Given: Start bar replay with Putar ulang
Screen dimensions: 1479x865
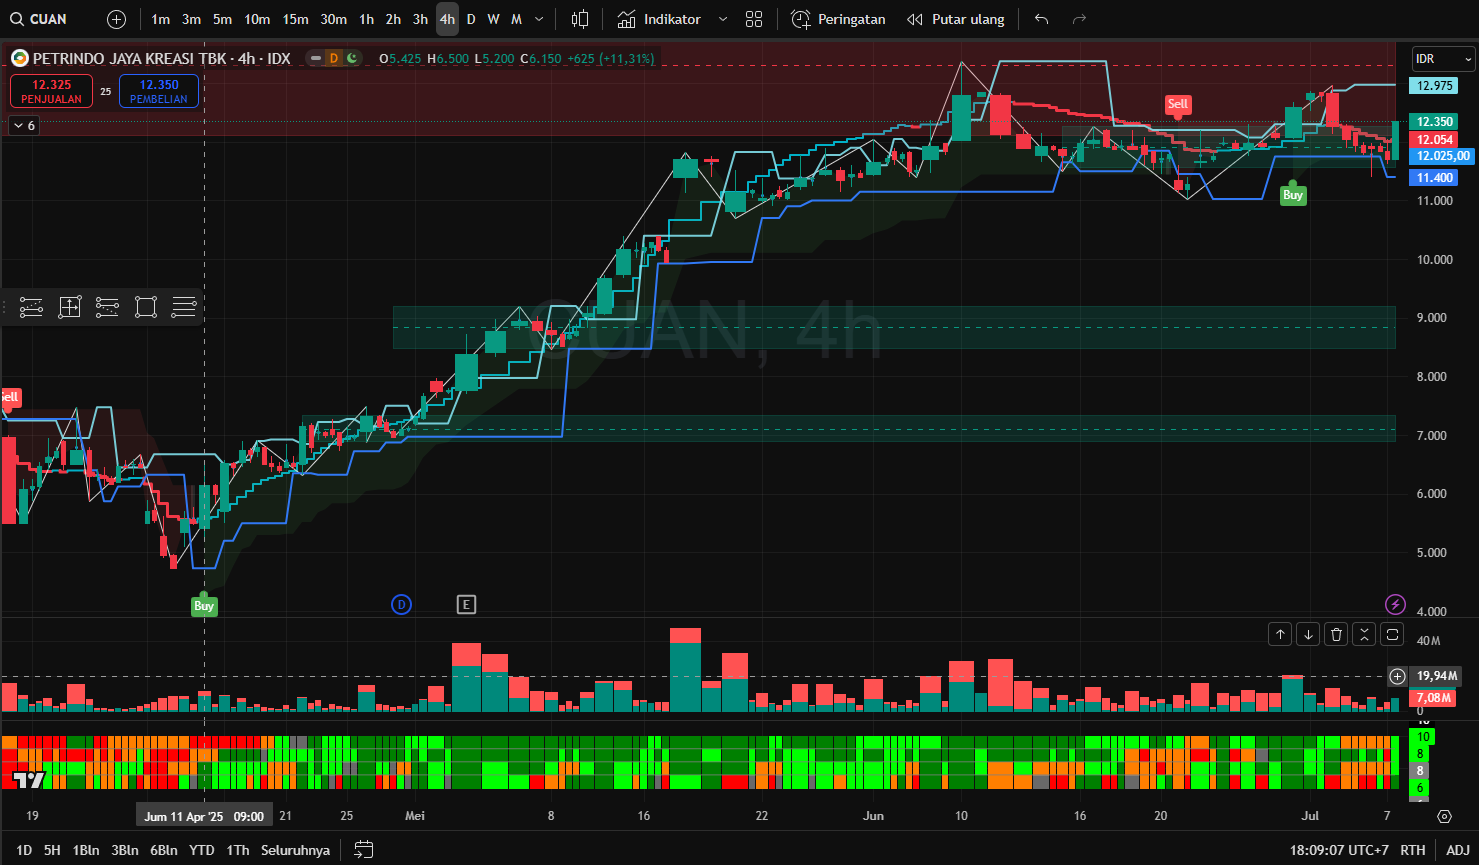Looking at the screenshot, I should coord(955,19).
